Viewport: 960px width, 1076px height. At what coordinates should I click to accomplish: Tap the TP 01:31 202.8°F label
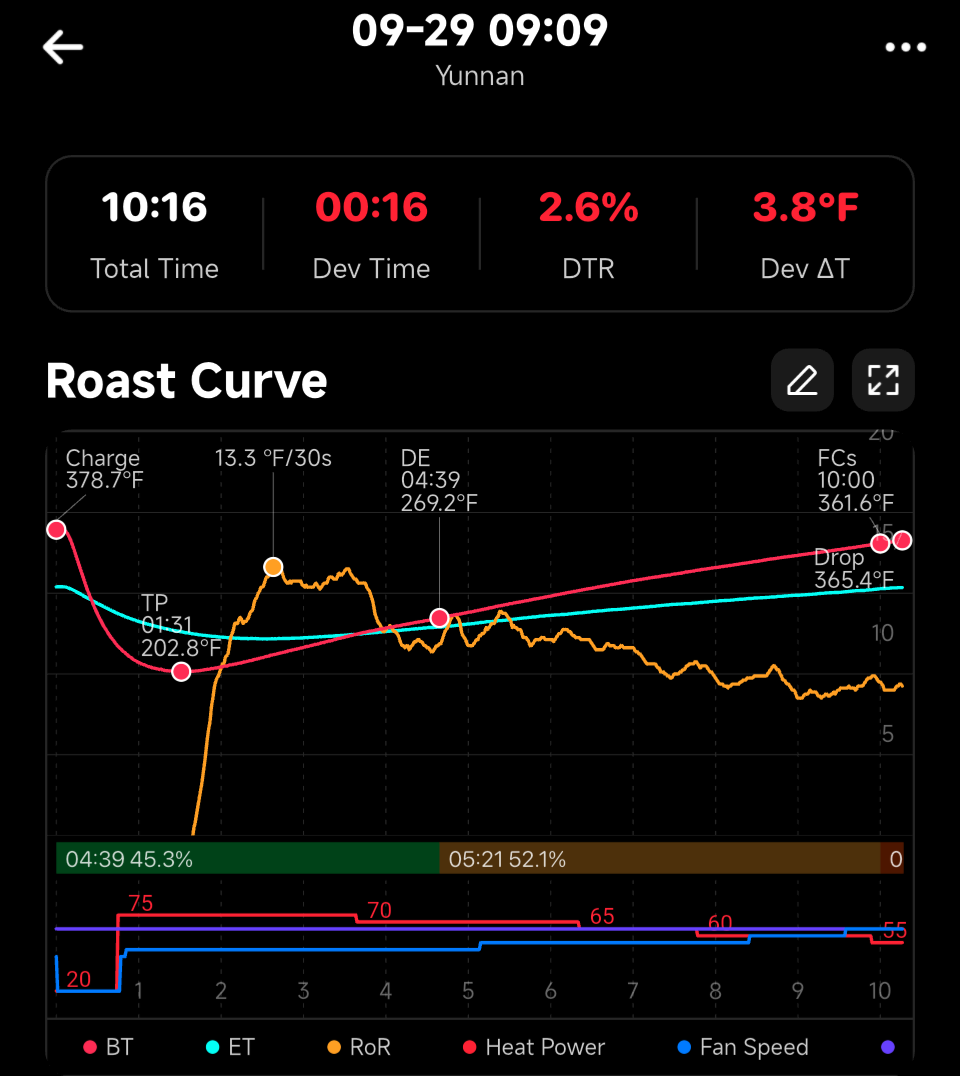click(181, 625)
